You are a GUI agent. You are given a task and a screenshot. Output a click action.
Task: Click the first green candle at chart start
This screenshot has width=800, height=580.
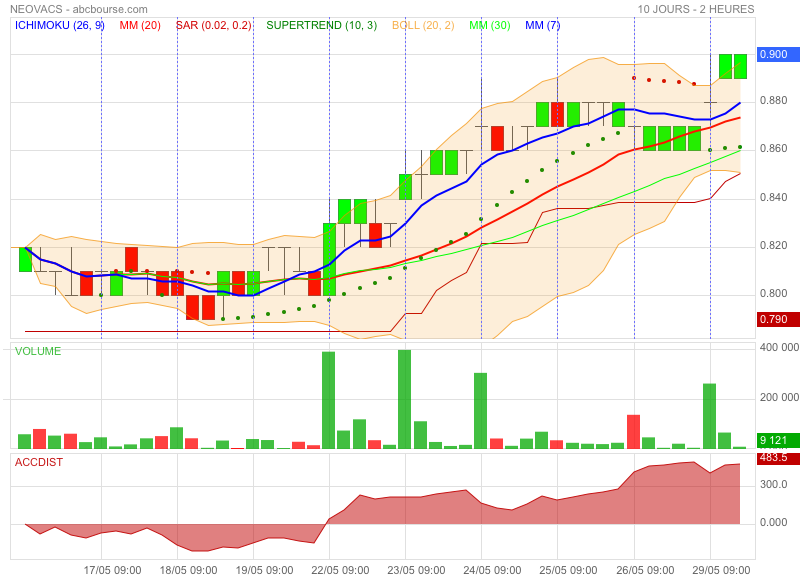click(26, 260)
